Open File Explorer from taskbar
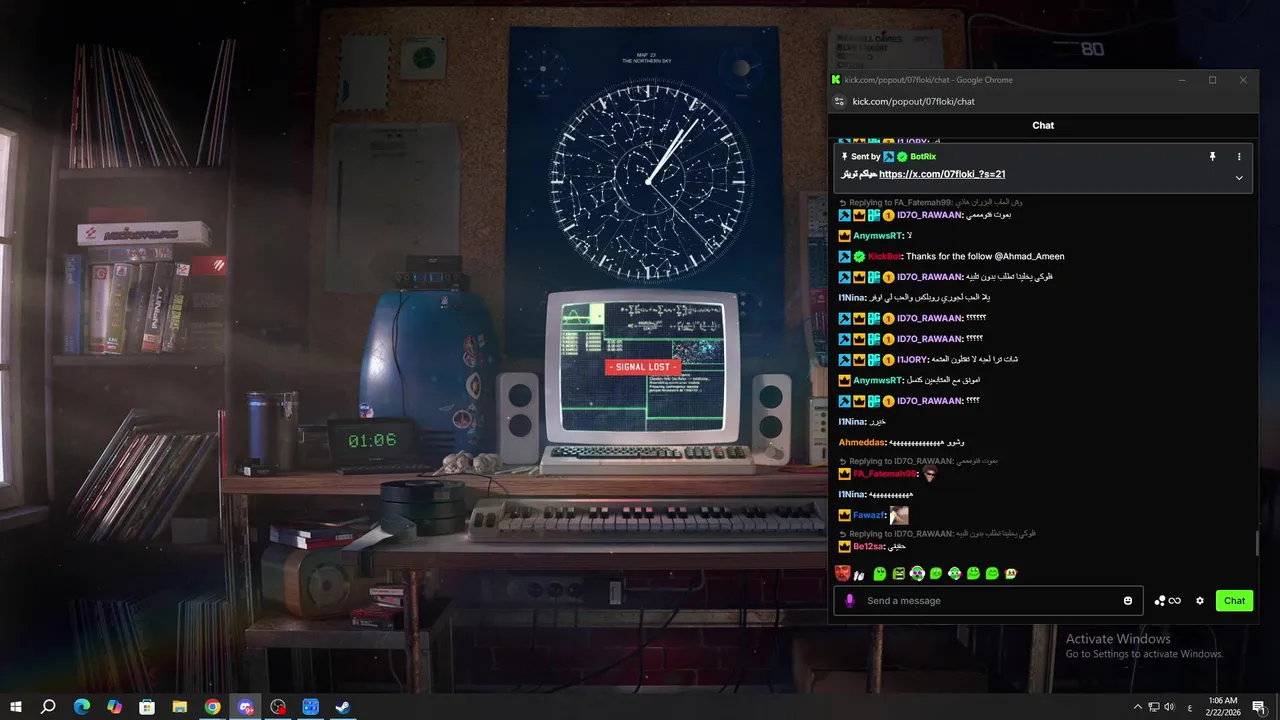 coord(180,707)
